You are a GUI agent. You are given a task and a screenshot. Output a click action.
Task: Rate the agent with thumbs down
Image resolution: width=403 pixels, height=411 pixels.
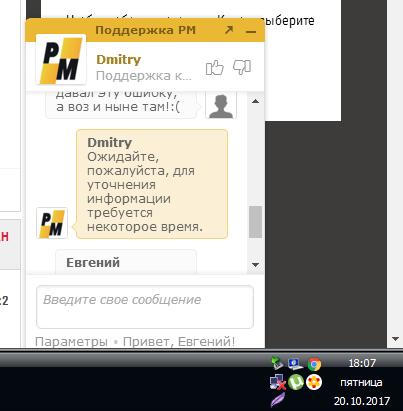click(242, 68)
